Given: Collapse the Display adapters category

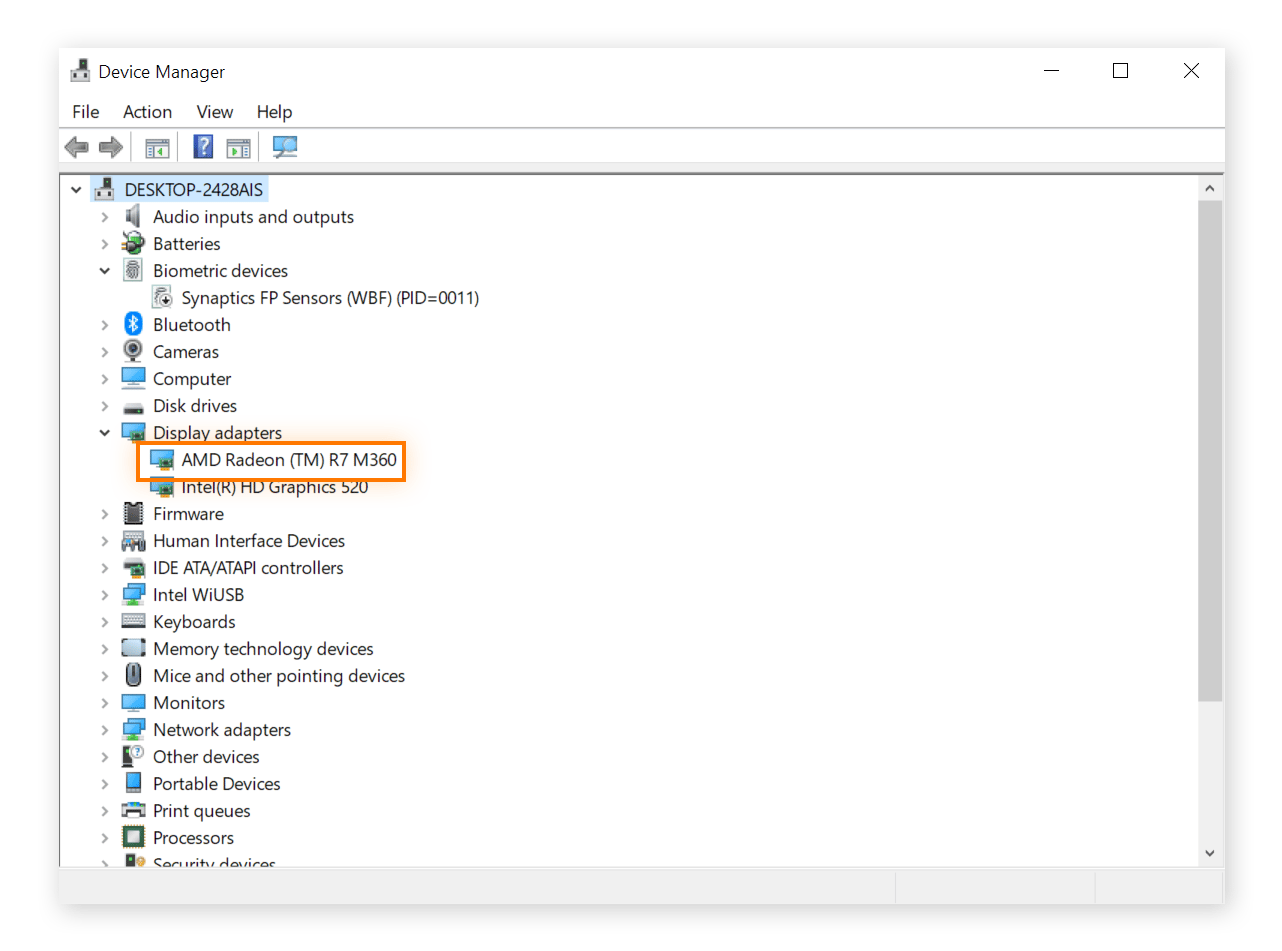Looking at the screenshot, I should pos(105,432).
